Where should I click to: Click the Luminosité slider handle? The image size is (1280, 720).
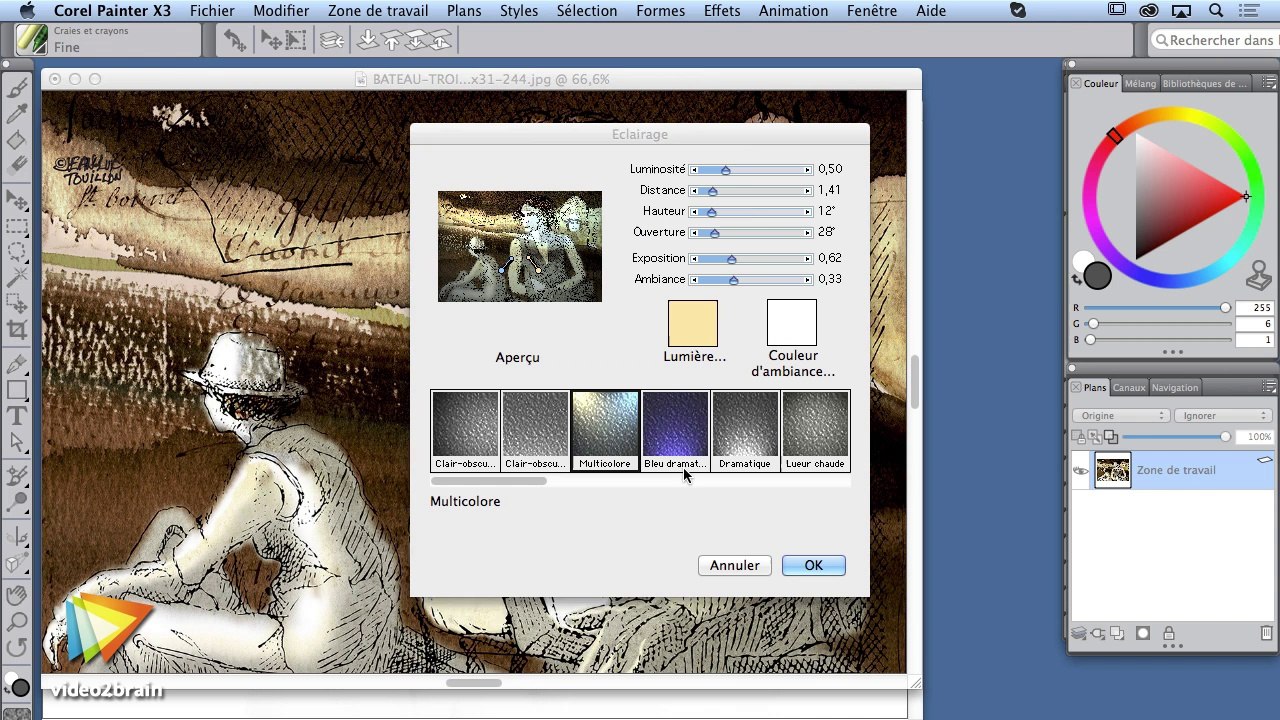pyautogui.click(x=726, y=170)
